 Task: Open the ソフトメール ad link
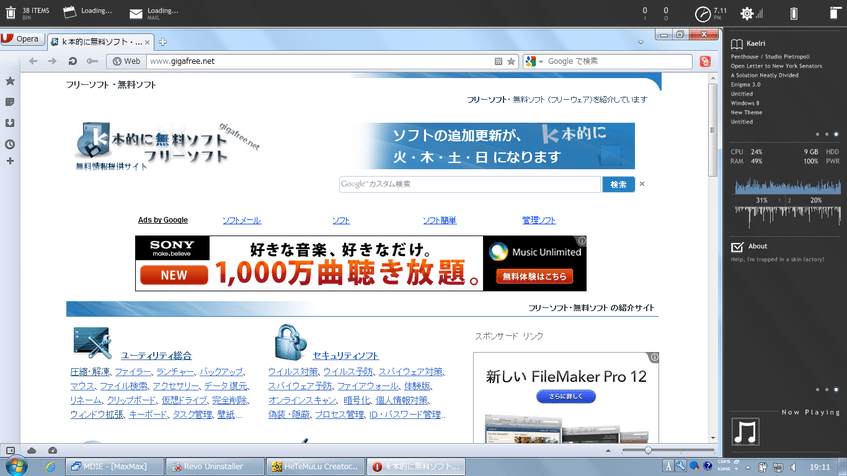241,220
